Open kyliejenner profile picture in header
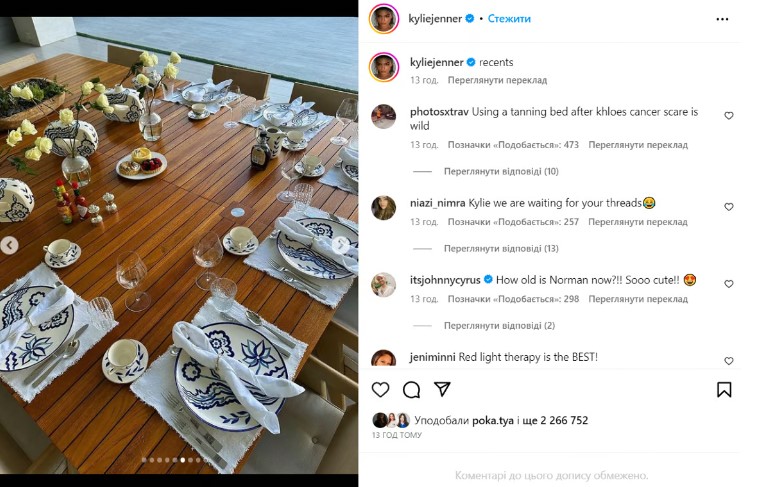 pos(384,19)
